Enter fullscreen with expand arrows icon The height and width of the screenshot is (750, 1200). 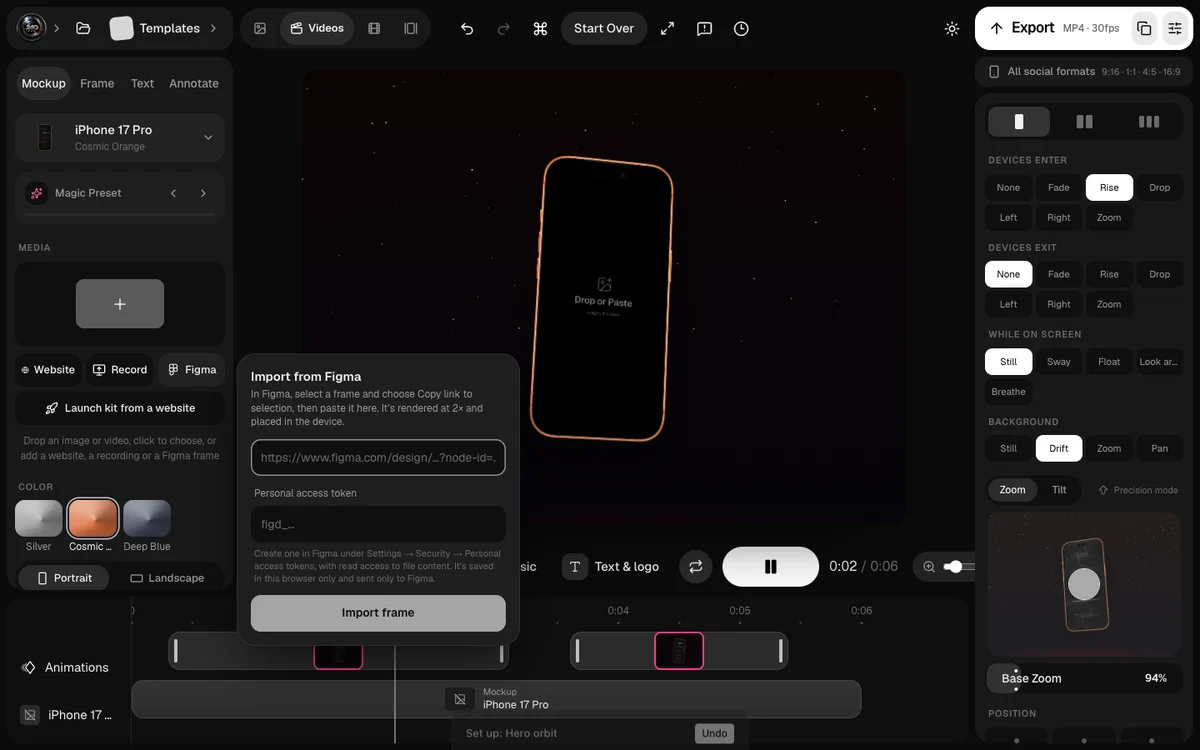tap(667, 28)
